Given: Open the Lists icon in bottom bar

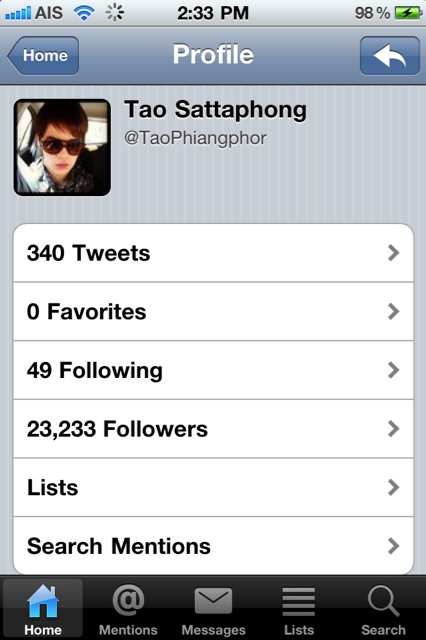Looking at the screenshot, I should click(299, 602).
